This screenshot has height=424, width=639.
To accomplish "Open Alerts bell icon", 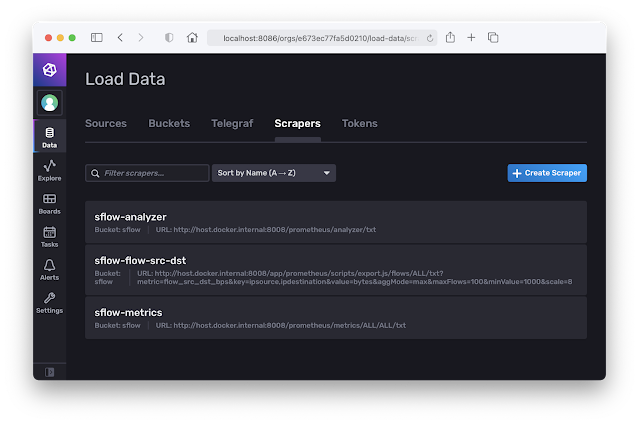I will 49,269.
